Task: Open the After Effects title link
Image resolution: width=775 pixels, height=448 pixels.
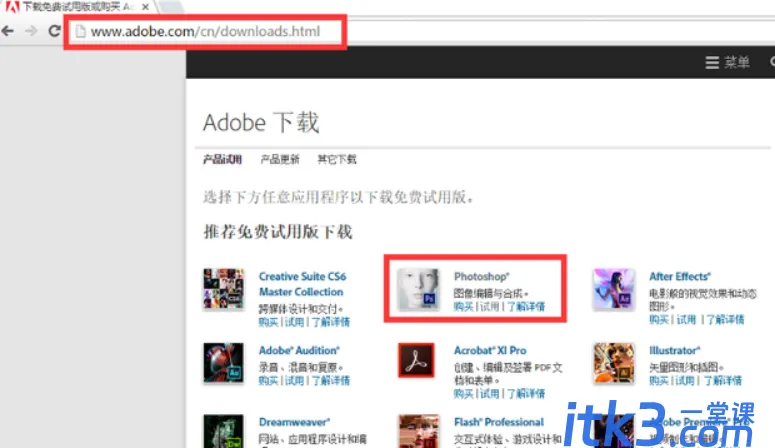Action: point(680,276)
